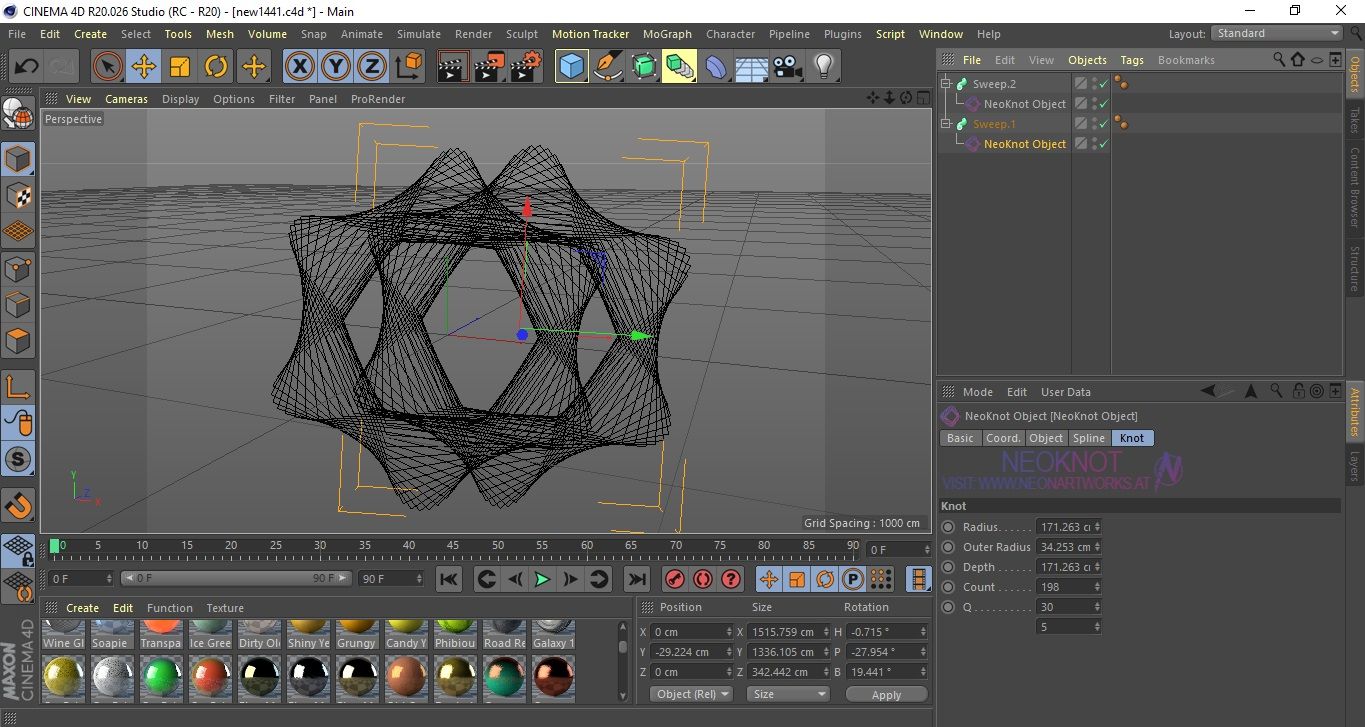
Task: Click the Count input field
Action: (1065, 587)
